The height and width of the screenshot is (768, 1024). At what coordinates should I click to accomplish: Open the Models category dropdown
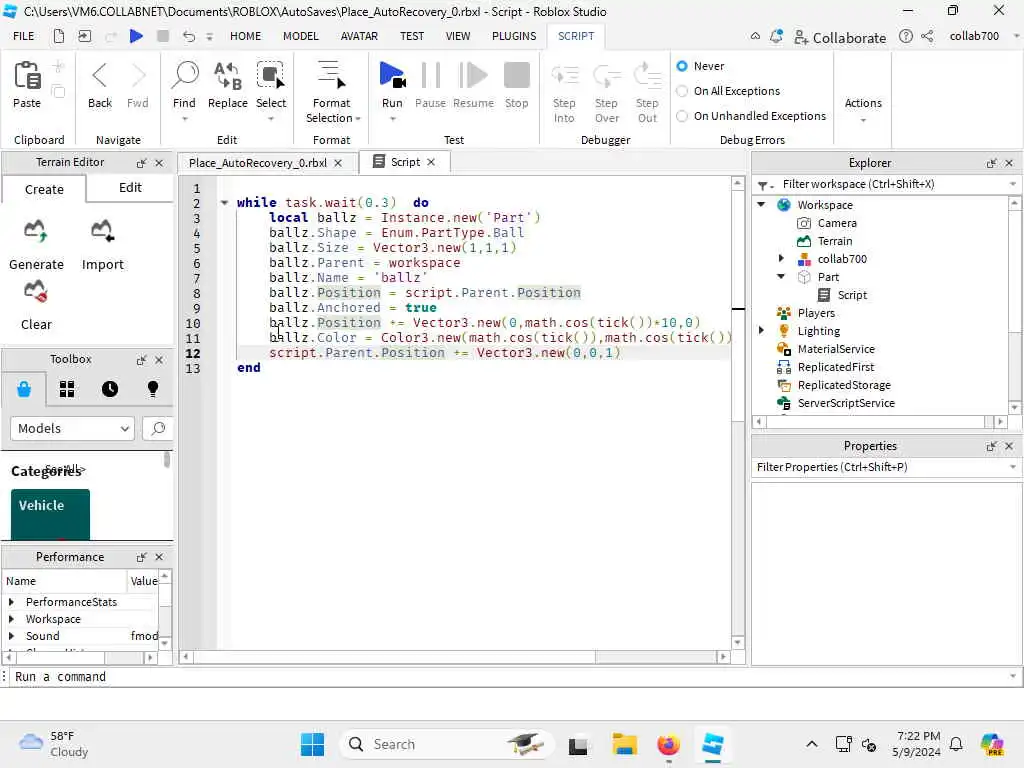point(72,428)
